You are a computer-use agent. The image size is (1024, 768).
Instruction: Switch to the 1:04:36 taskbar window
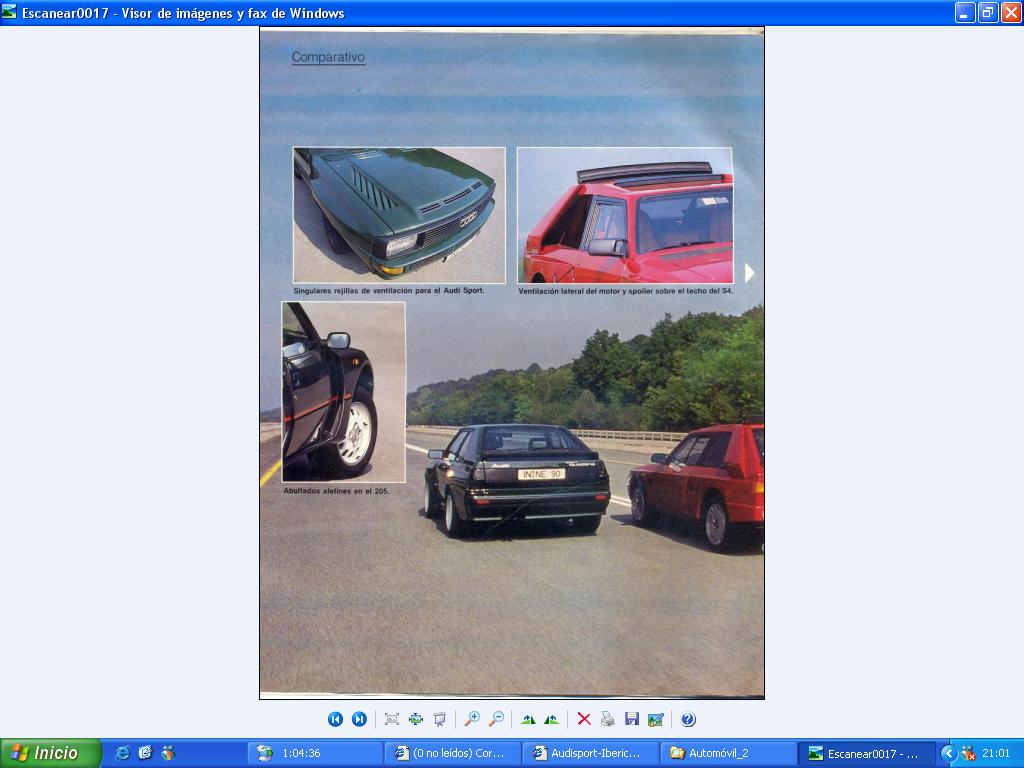(315, 754)
